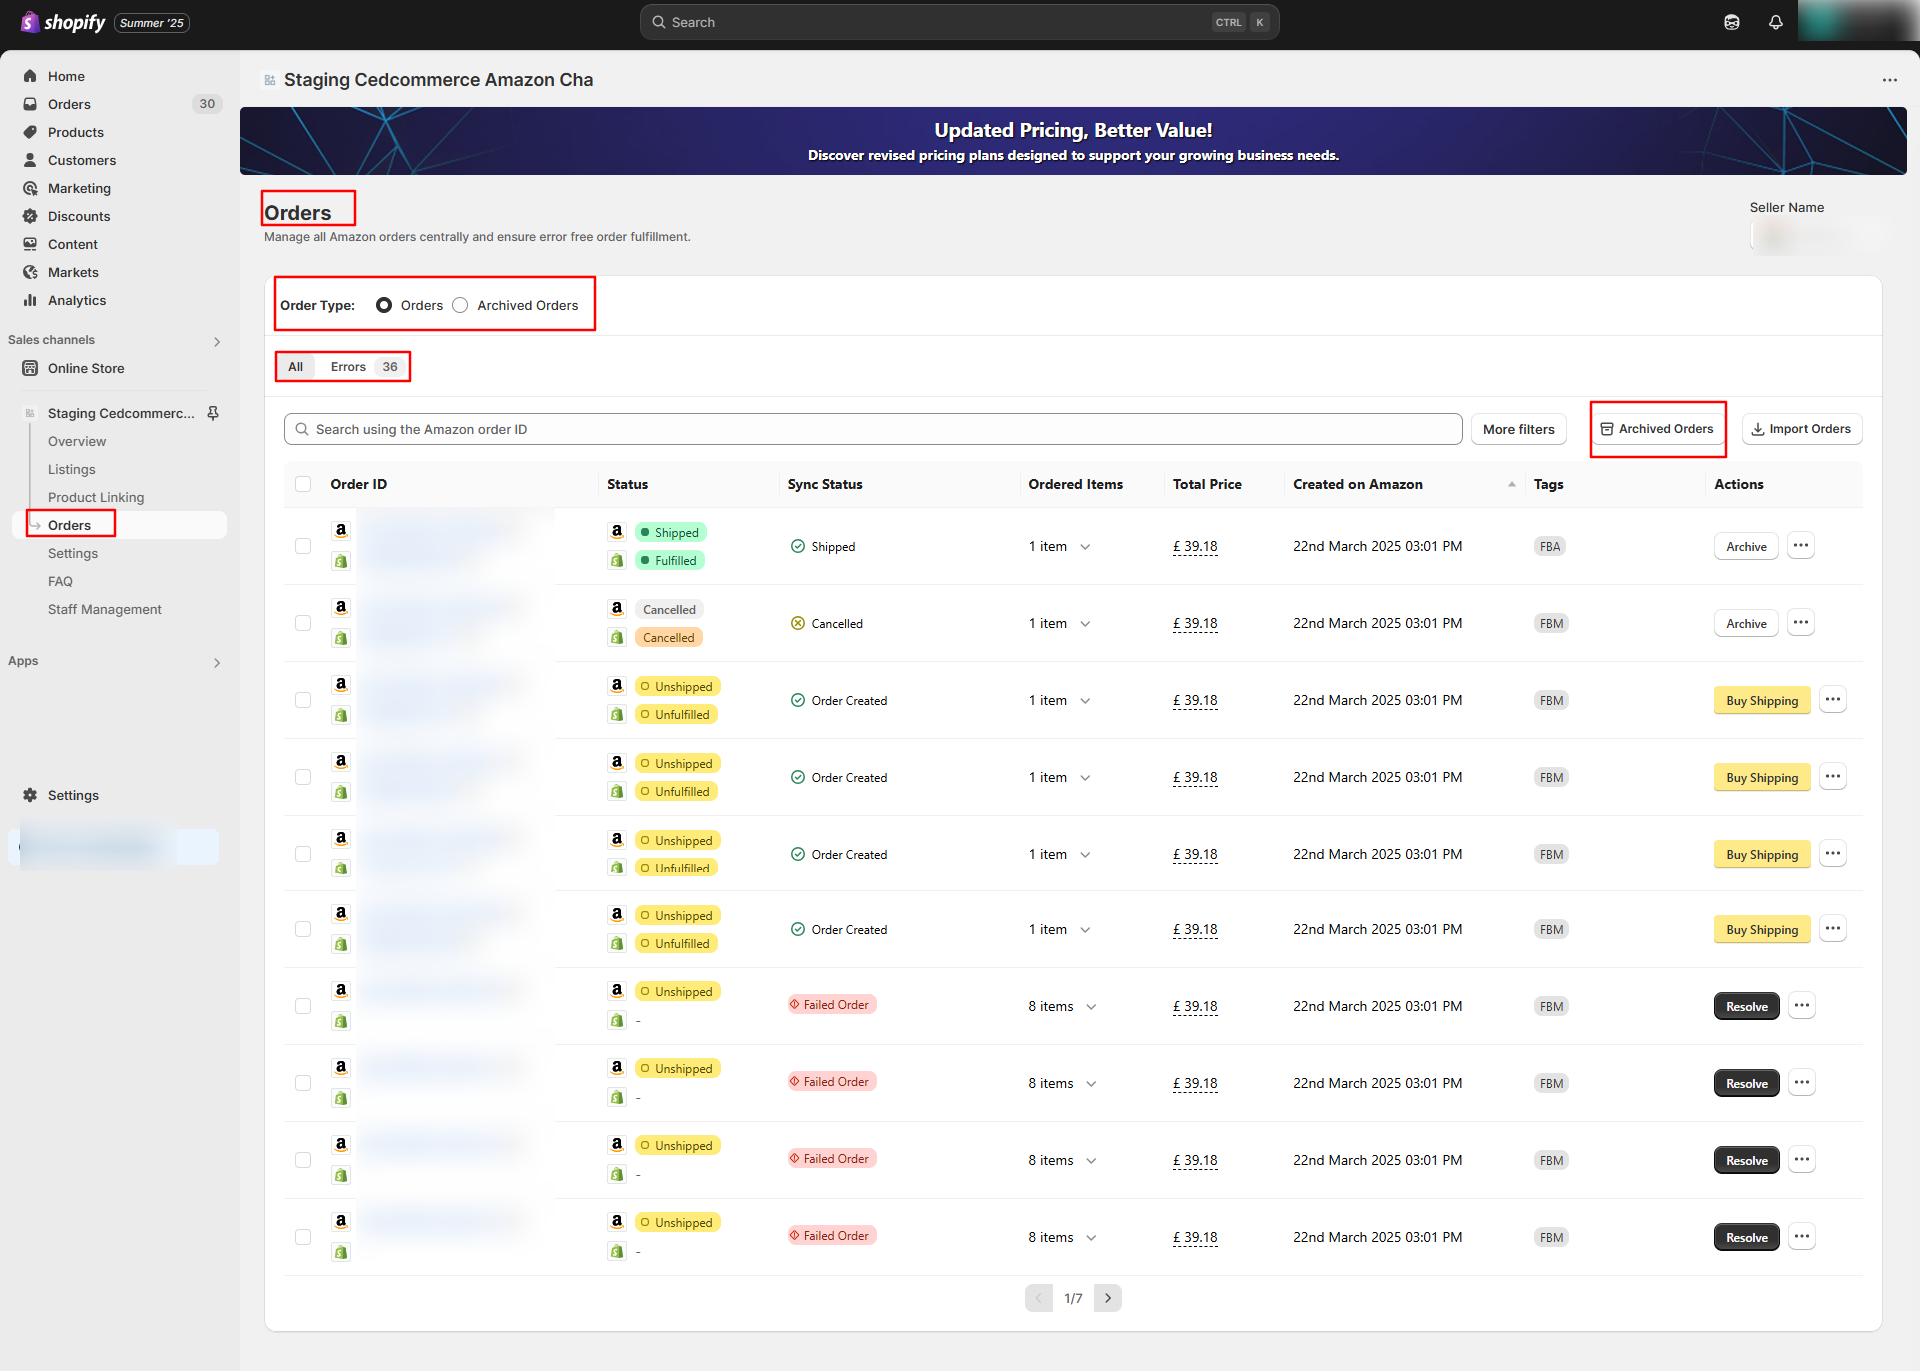Screen dimensions: 1920x1371
Task: Open Shopify Orders with 30 badge
Action: pyautogui.click(x=120, y=104)
